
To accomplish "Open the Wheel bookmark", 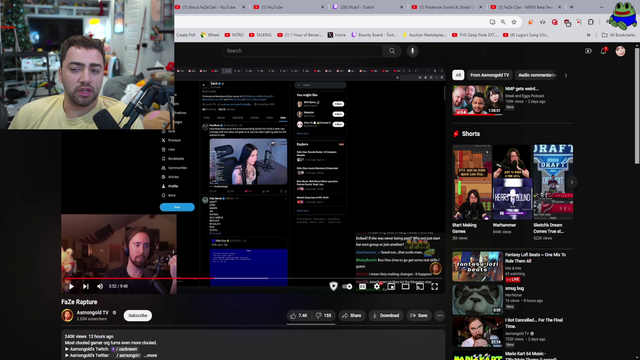I will 210,35.
